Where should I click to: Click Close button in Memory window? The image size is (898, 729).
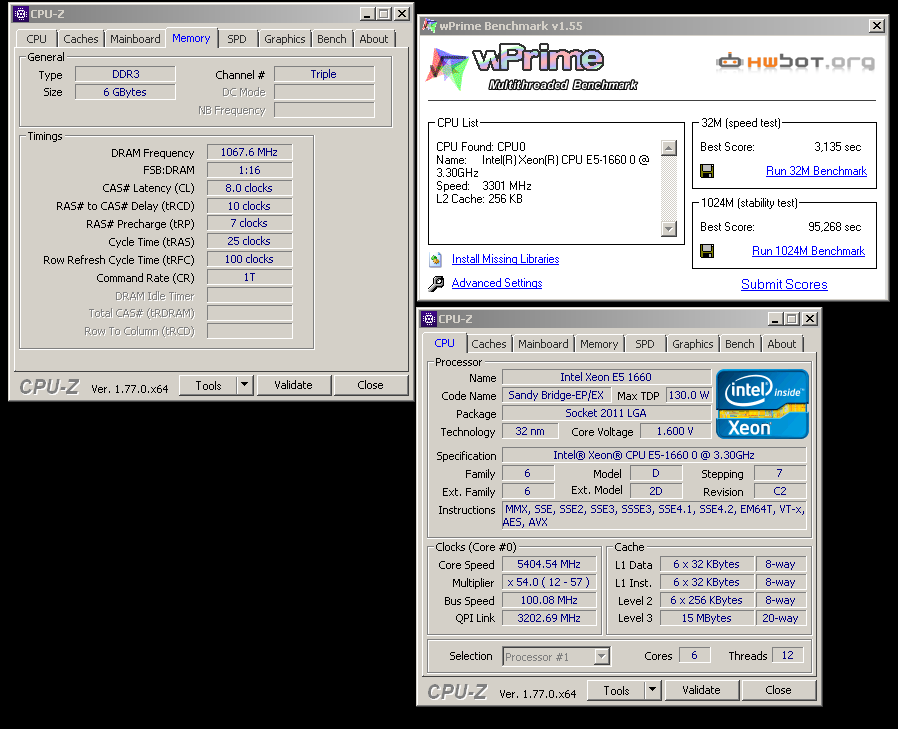pyautogui.click(x=371, y=385)
